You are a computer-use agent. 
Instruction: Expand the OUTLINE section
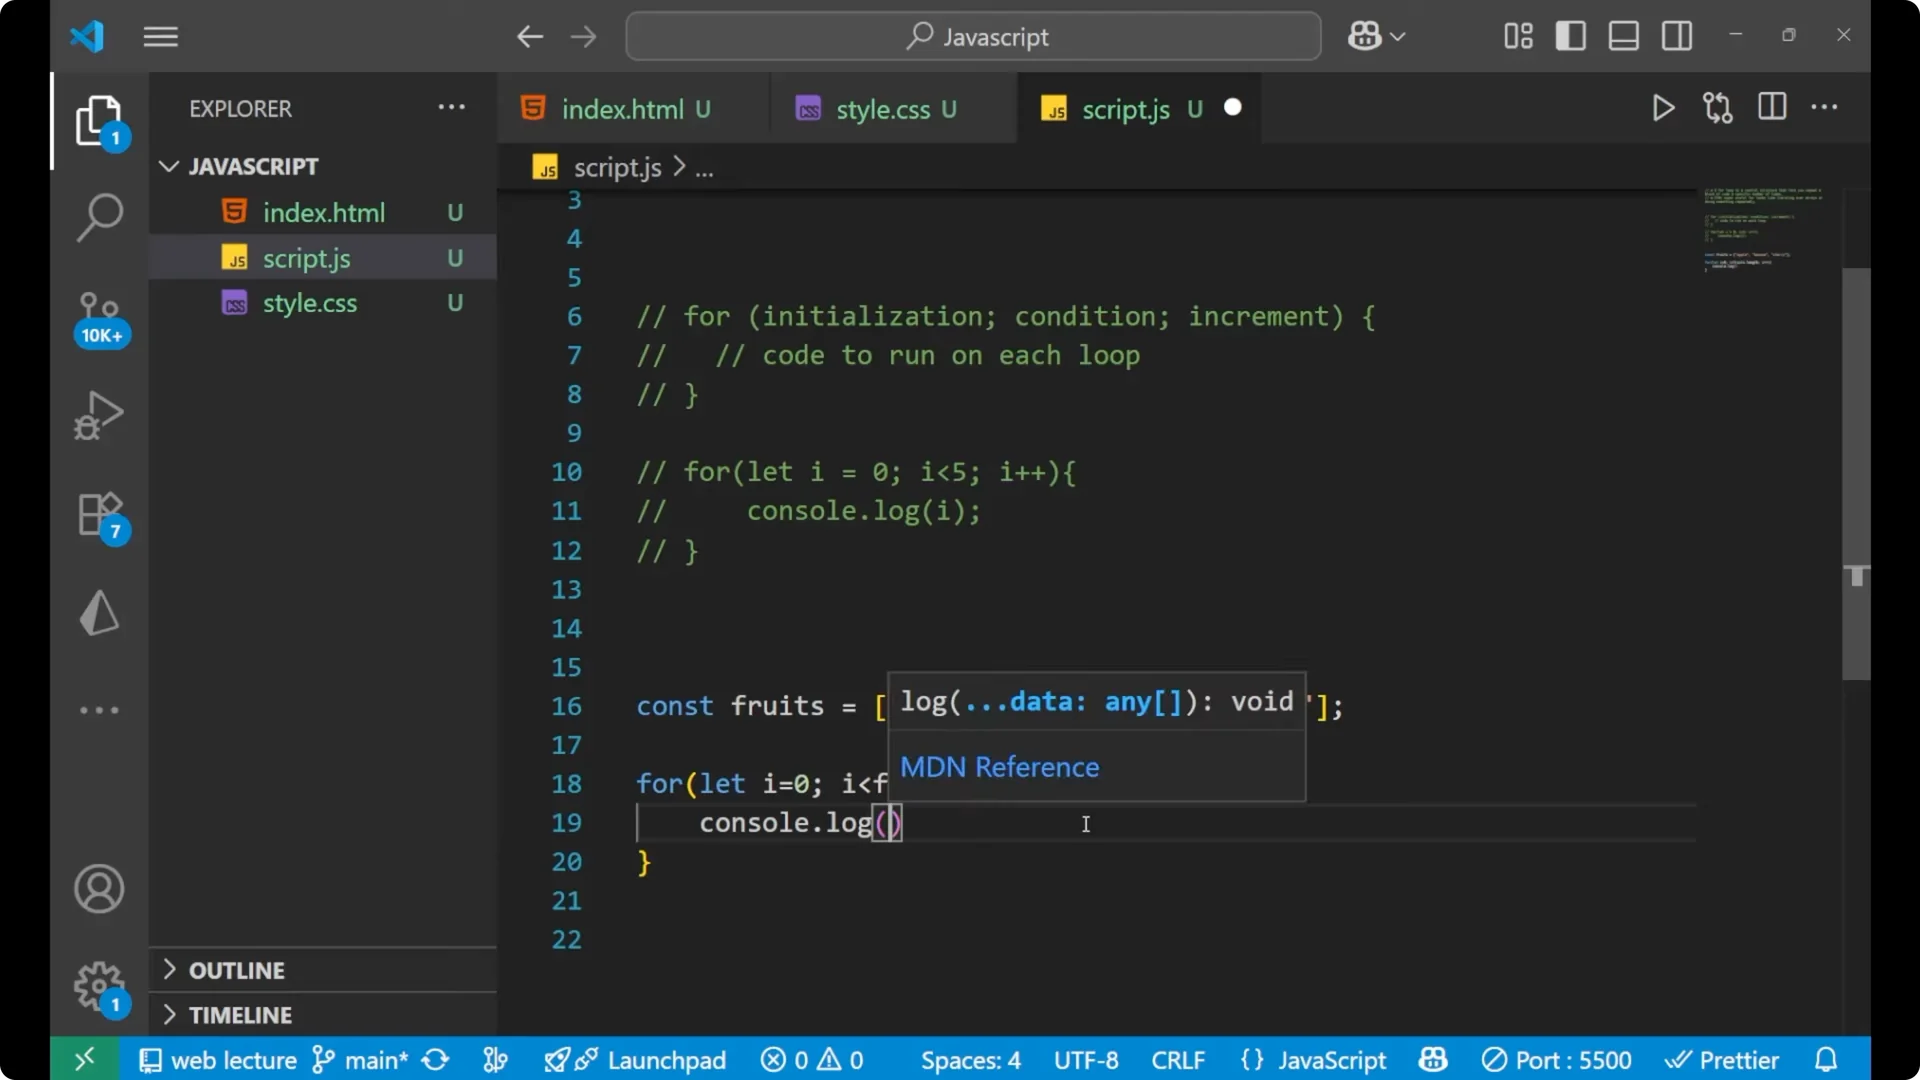point(237,970)
